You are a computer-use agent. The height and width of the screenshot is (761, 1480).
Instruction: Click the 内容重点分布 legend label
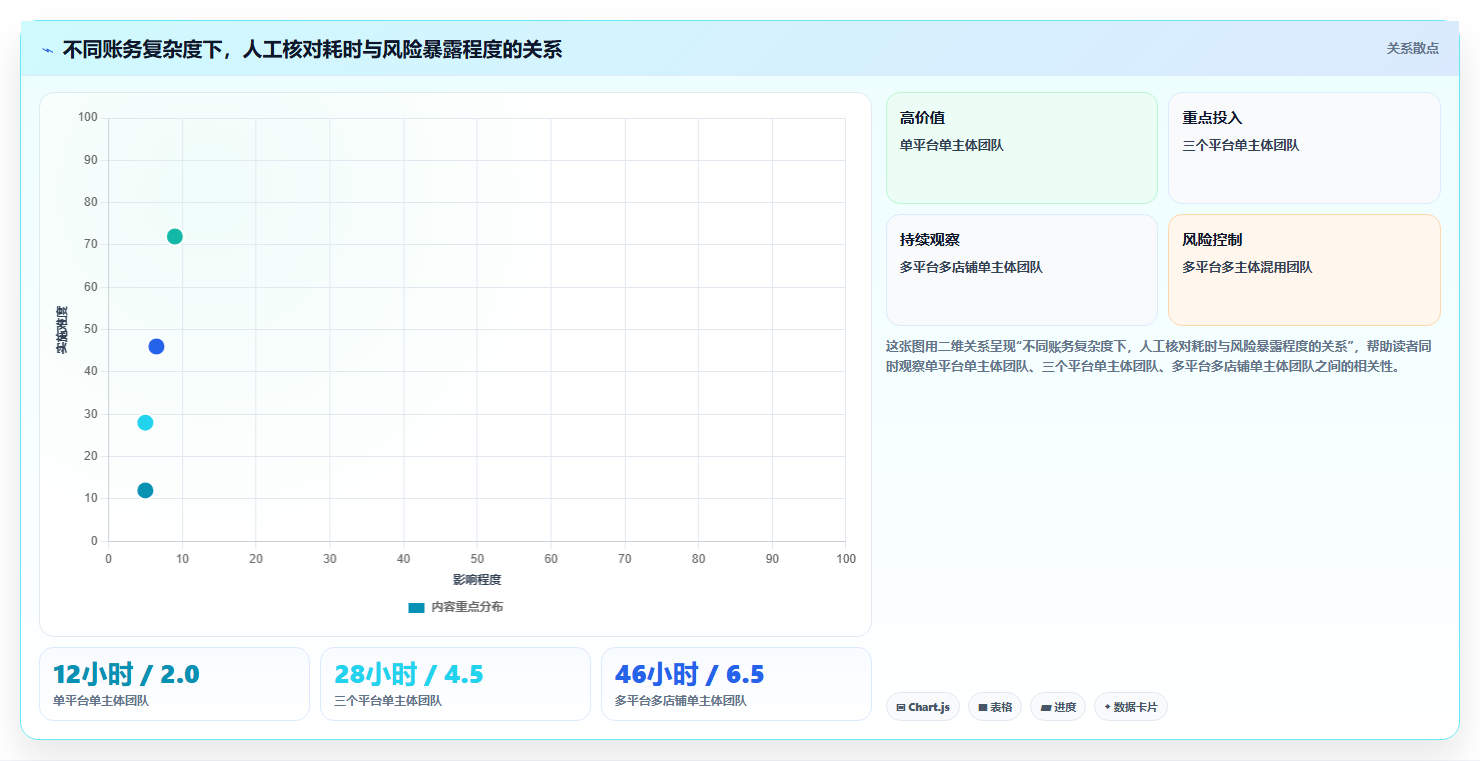(x=467, y=607)
